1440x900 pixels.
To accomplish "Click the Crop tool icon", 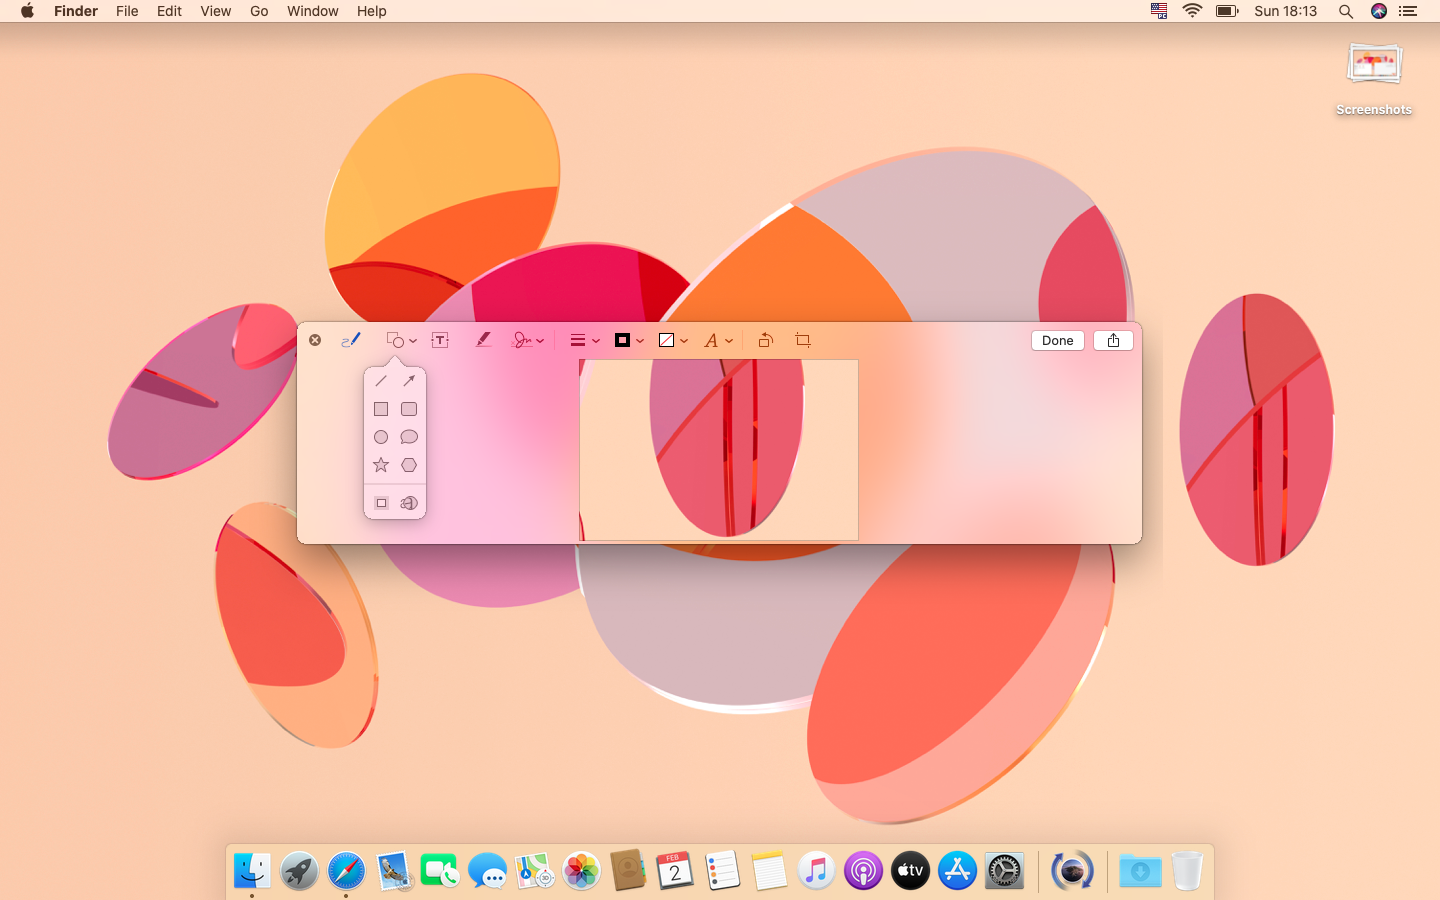I will (802, 340).
